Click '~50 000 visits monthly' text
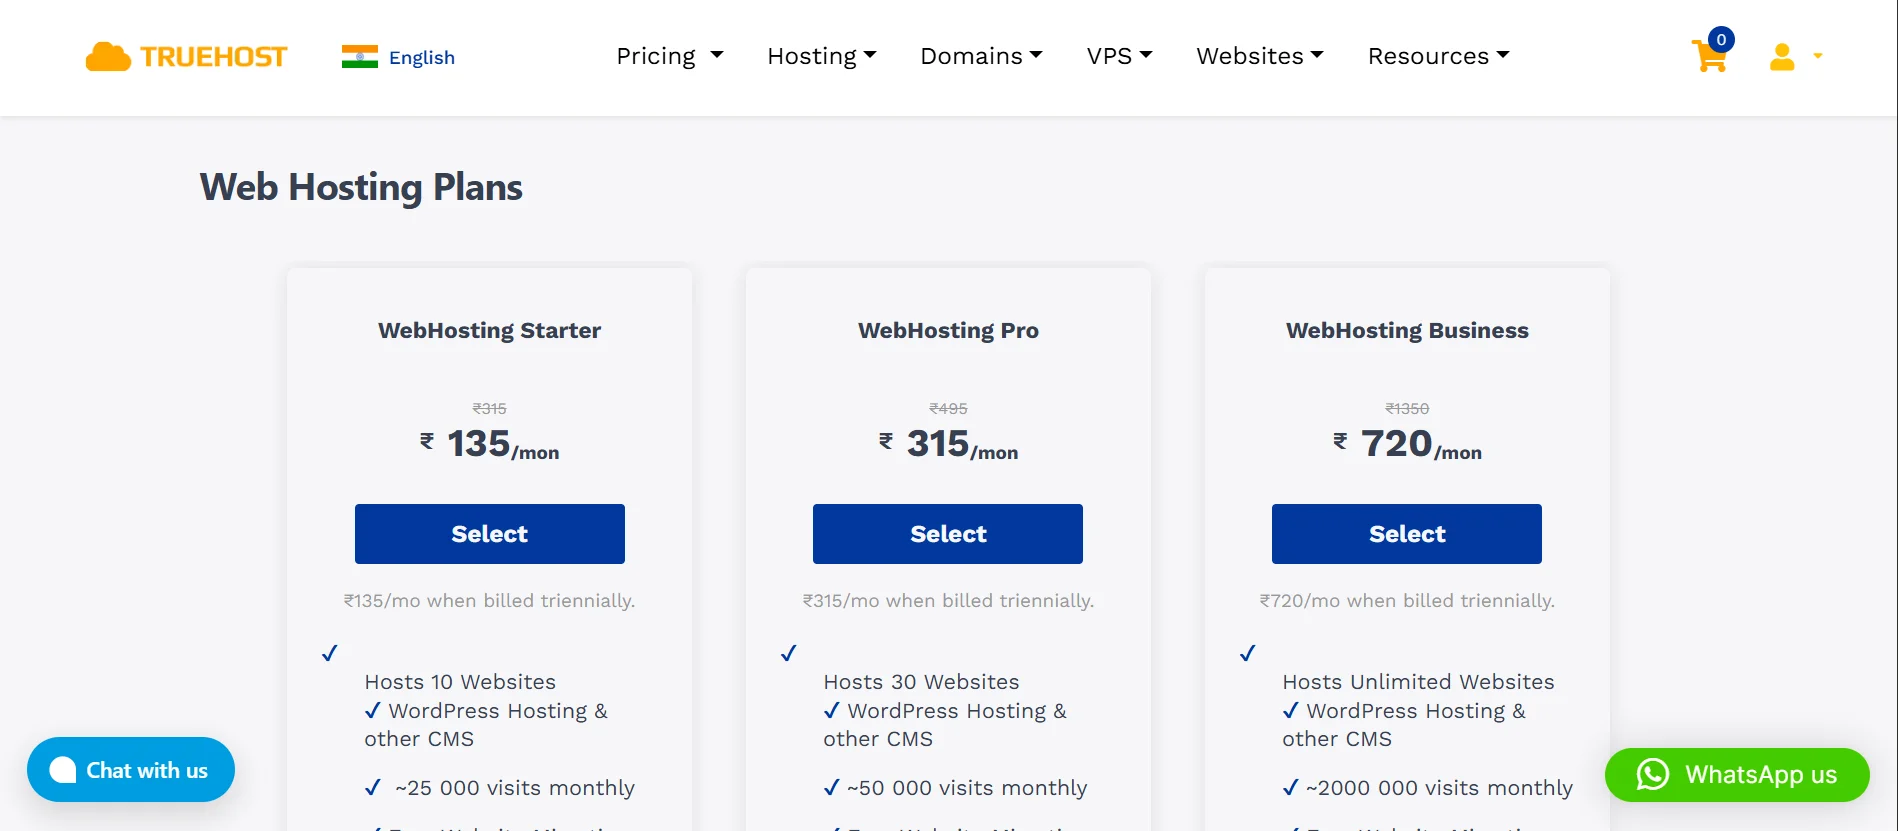 pyautogui.click(x=967, y=788)
